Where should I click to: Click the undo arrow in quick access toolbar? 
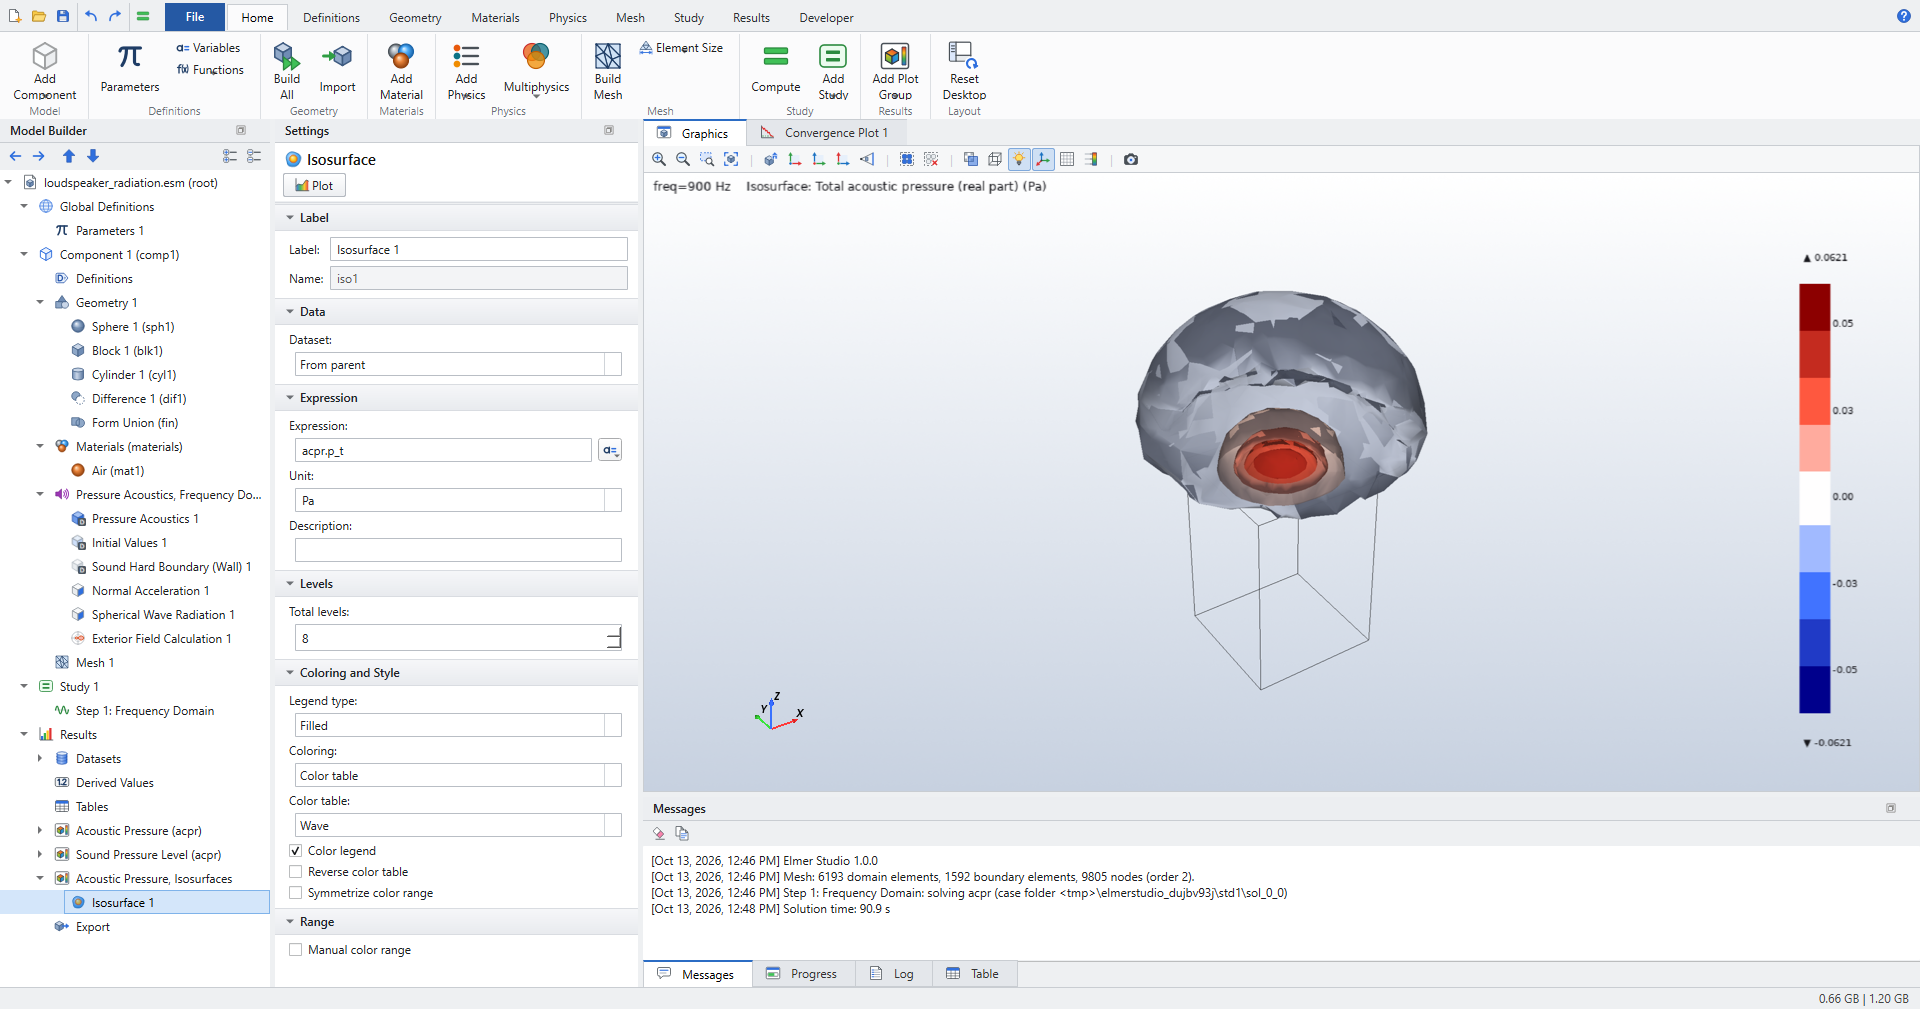[91, 16]
